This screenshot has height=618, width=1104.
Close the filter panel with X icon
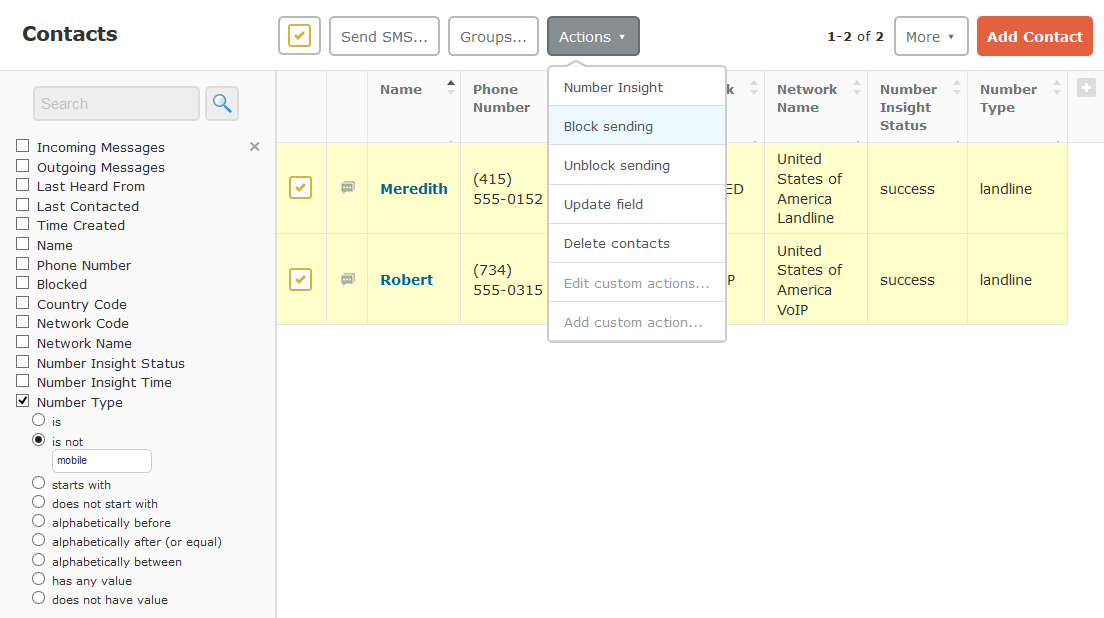(x=254, y=147)
